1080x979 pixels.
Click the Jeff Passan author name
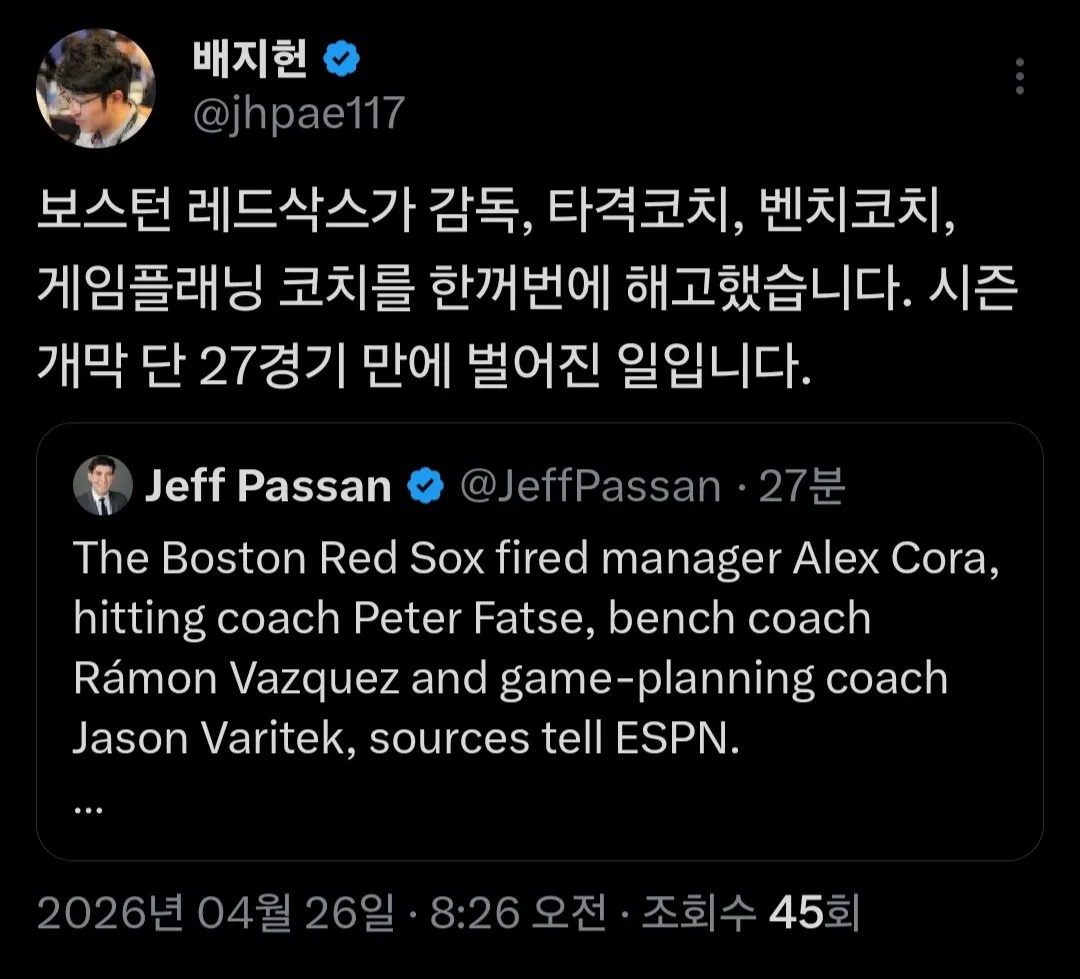[x=268, y=486]
